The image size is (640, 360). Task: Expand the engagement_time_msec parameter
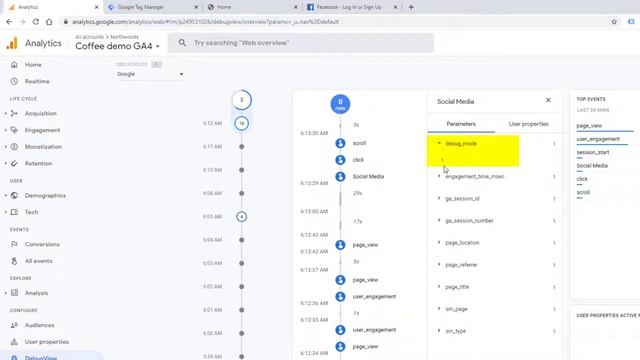(439, 176)
